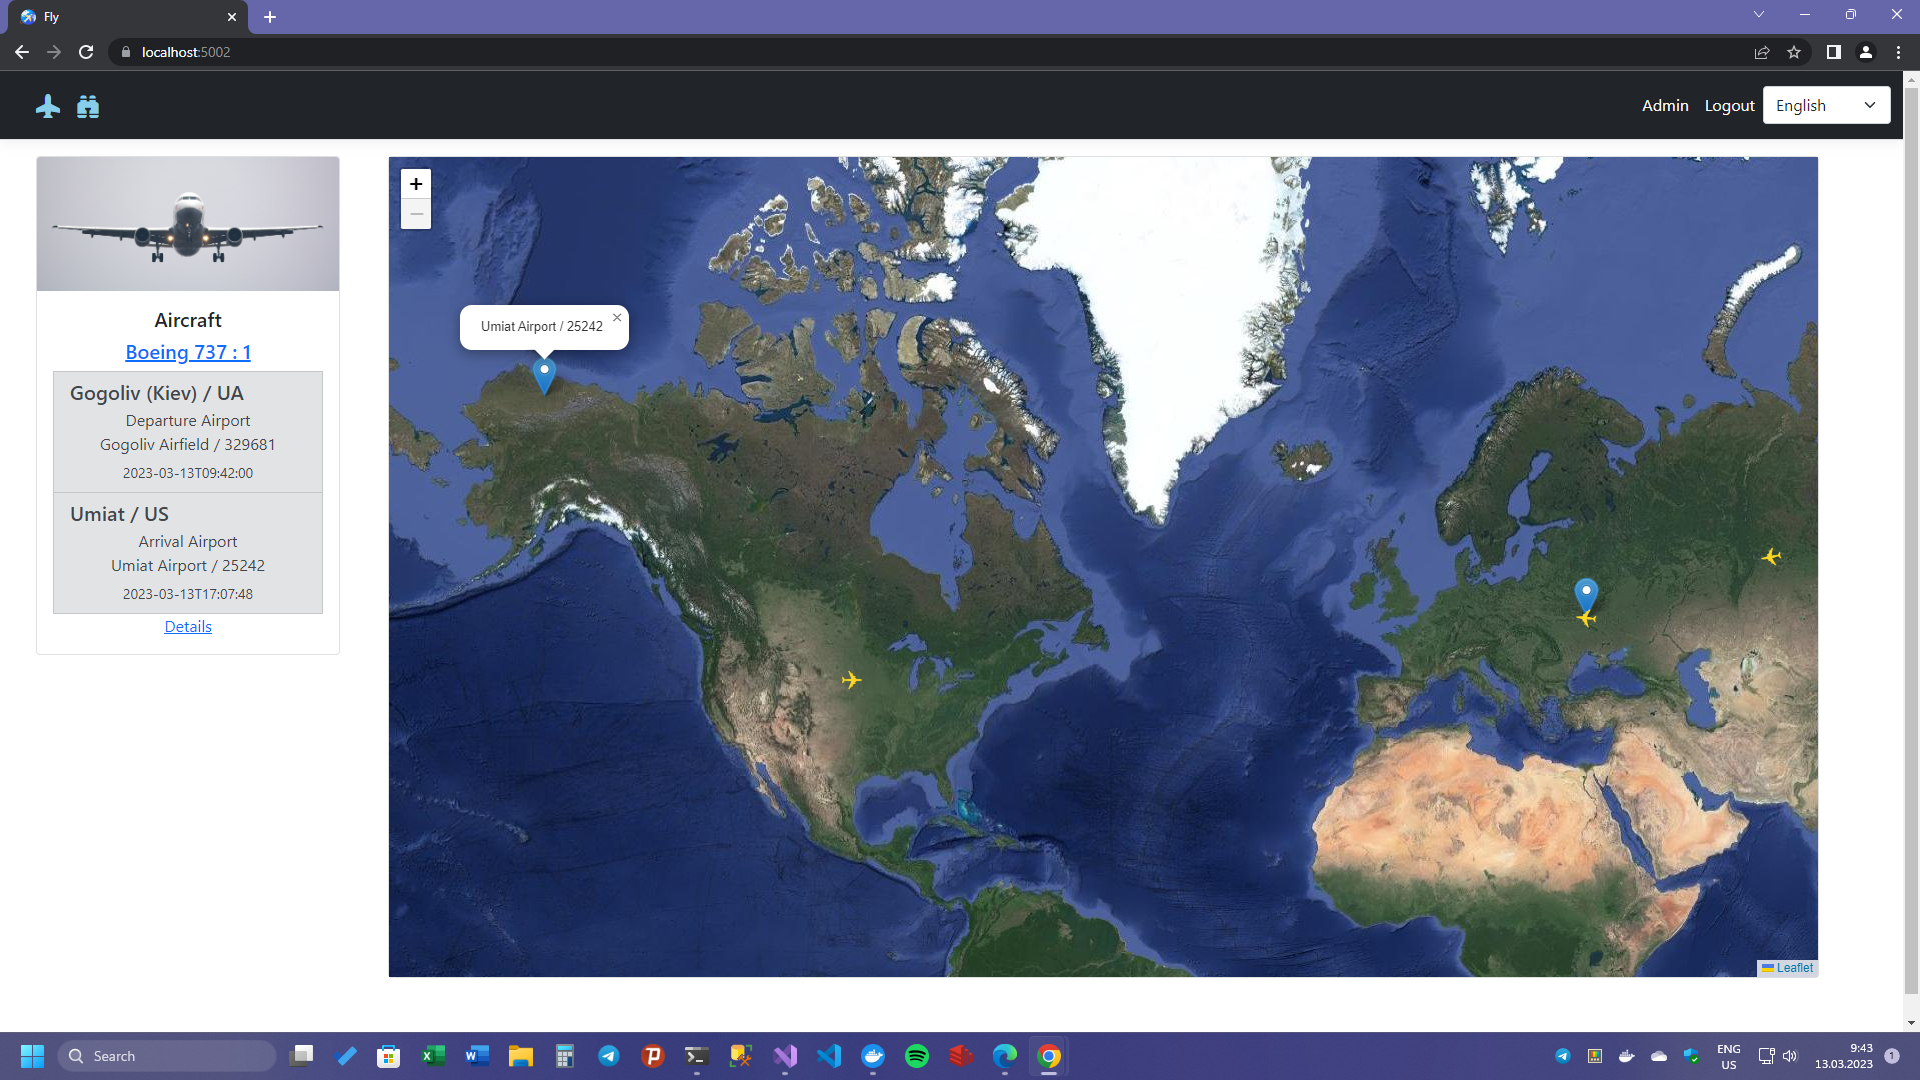Viewport: 1920px width, 1080px height.
Task: Open the Chrome browser menu
Action: [1899, 52]
